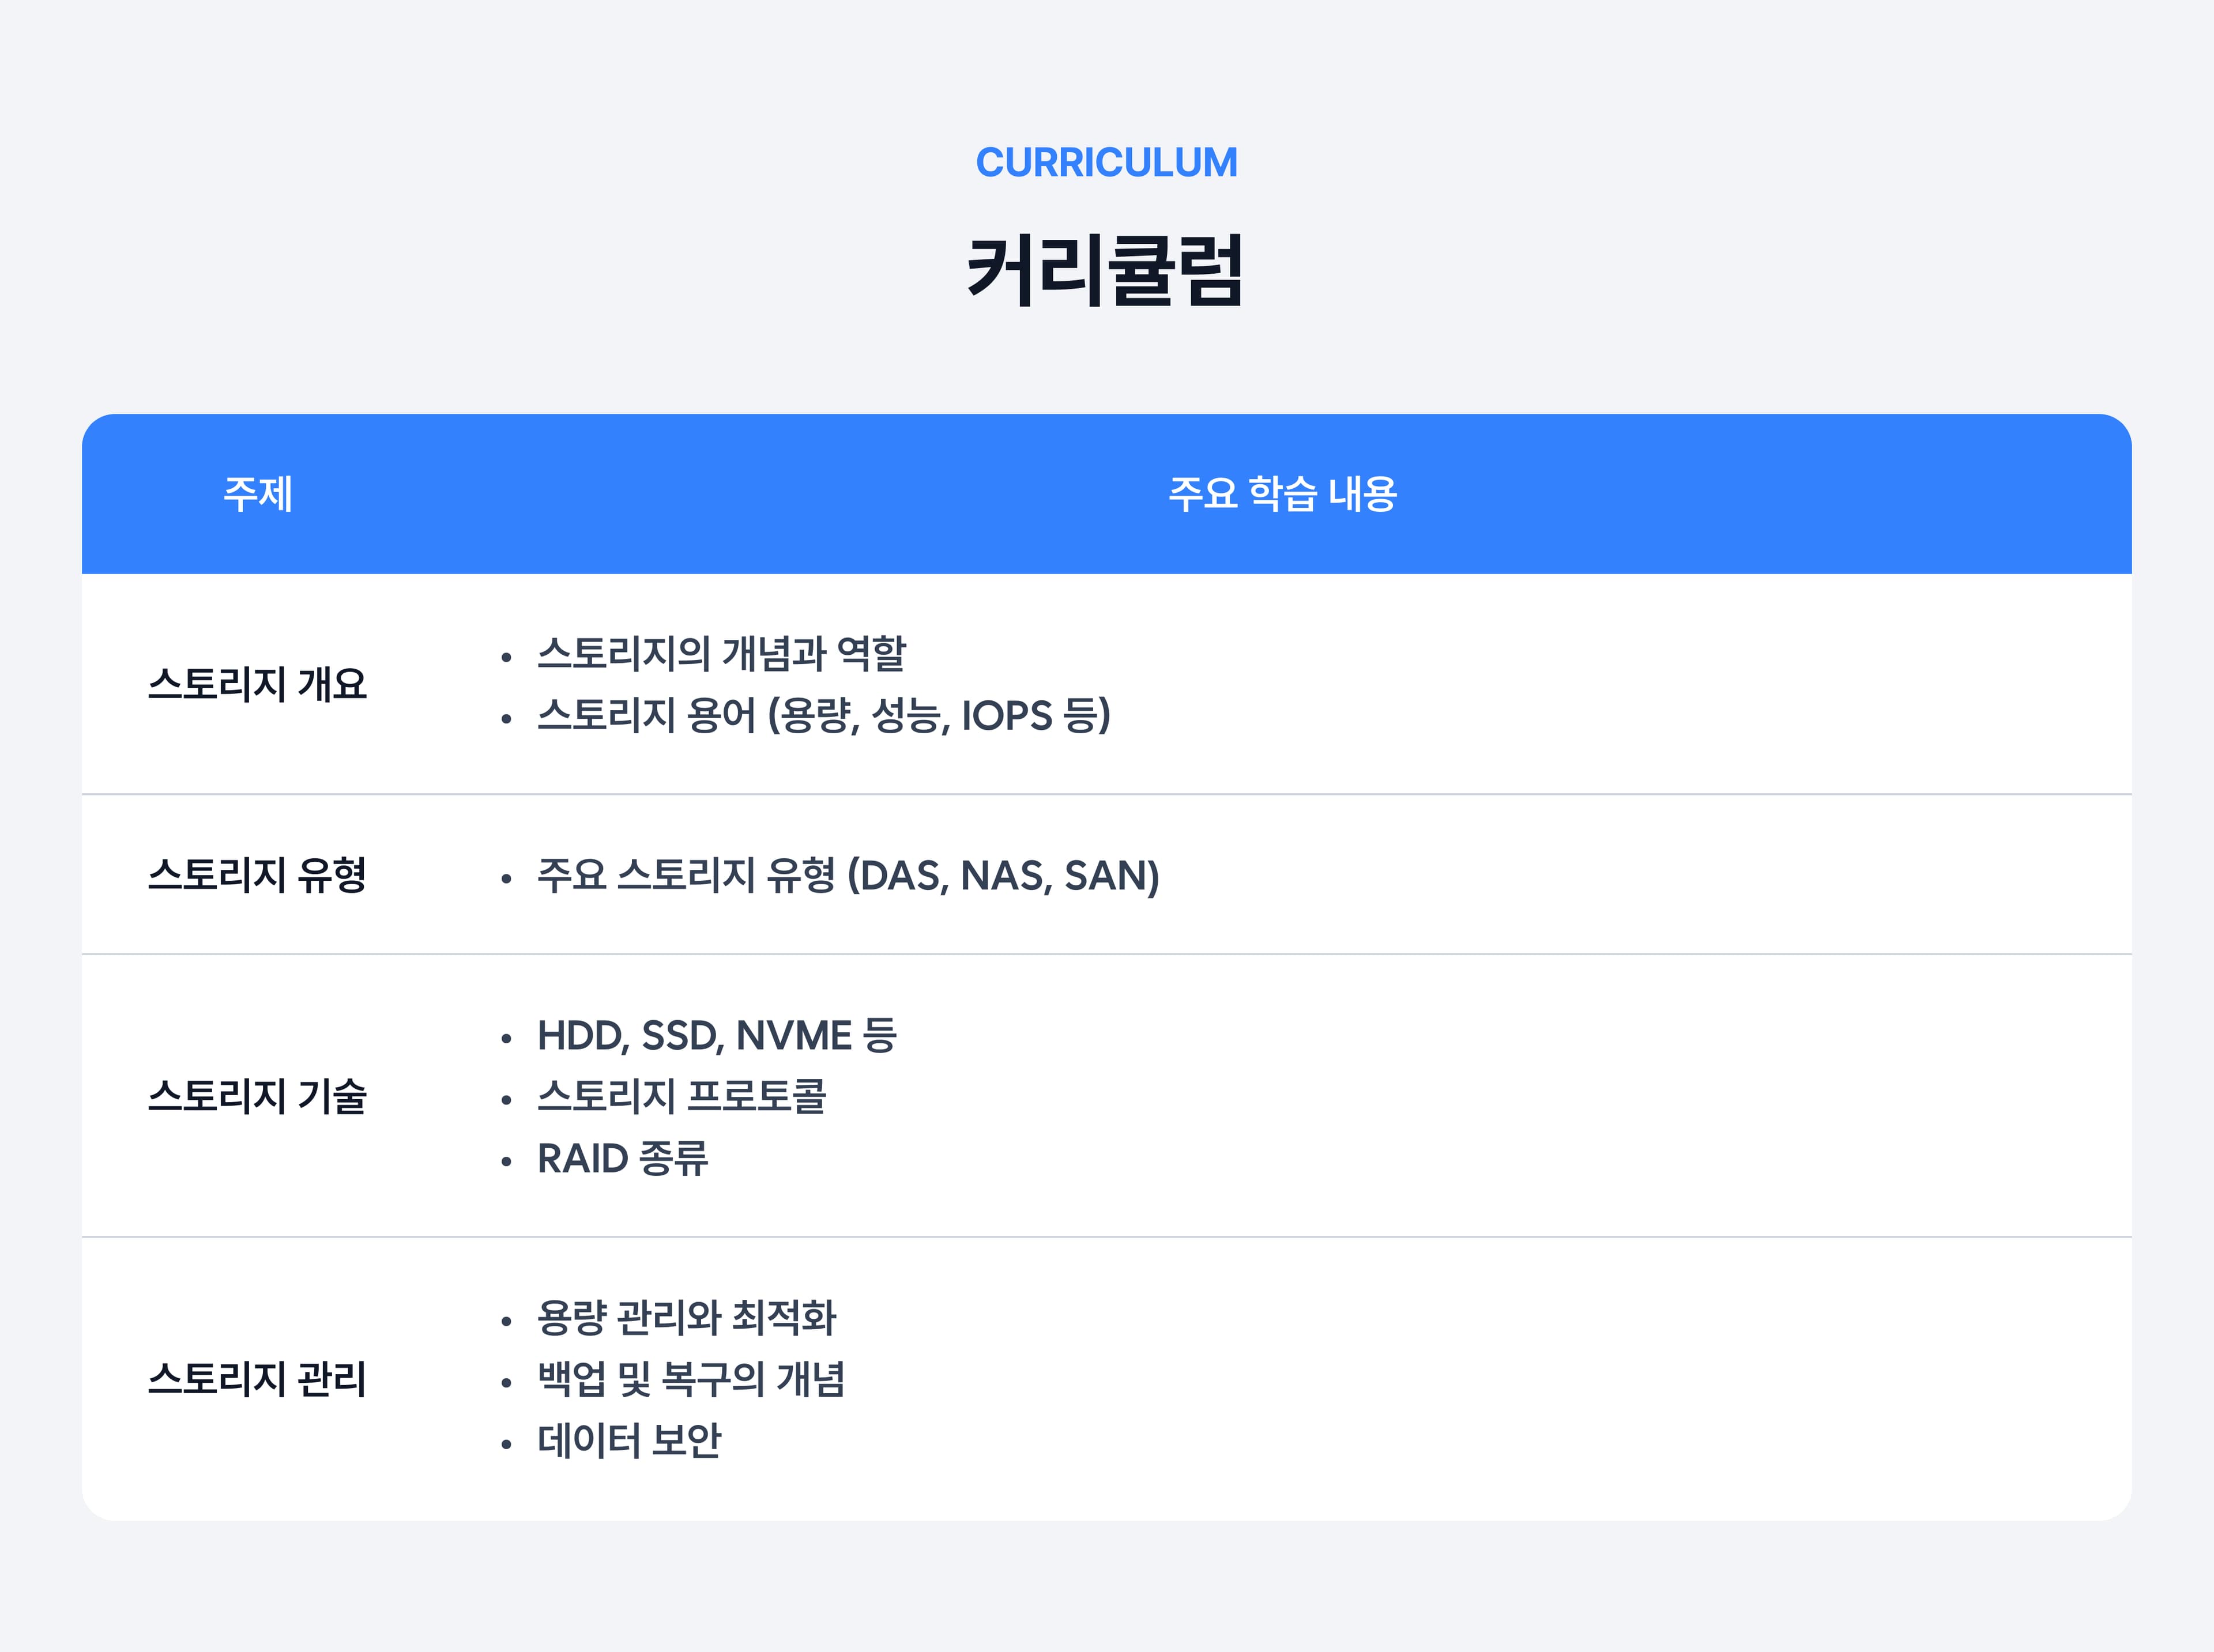Select the RAID 종류 bullet item
The width and height of the screenshot is (2214, 1652).
pos(623,1158)
